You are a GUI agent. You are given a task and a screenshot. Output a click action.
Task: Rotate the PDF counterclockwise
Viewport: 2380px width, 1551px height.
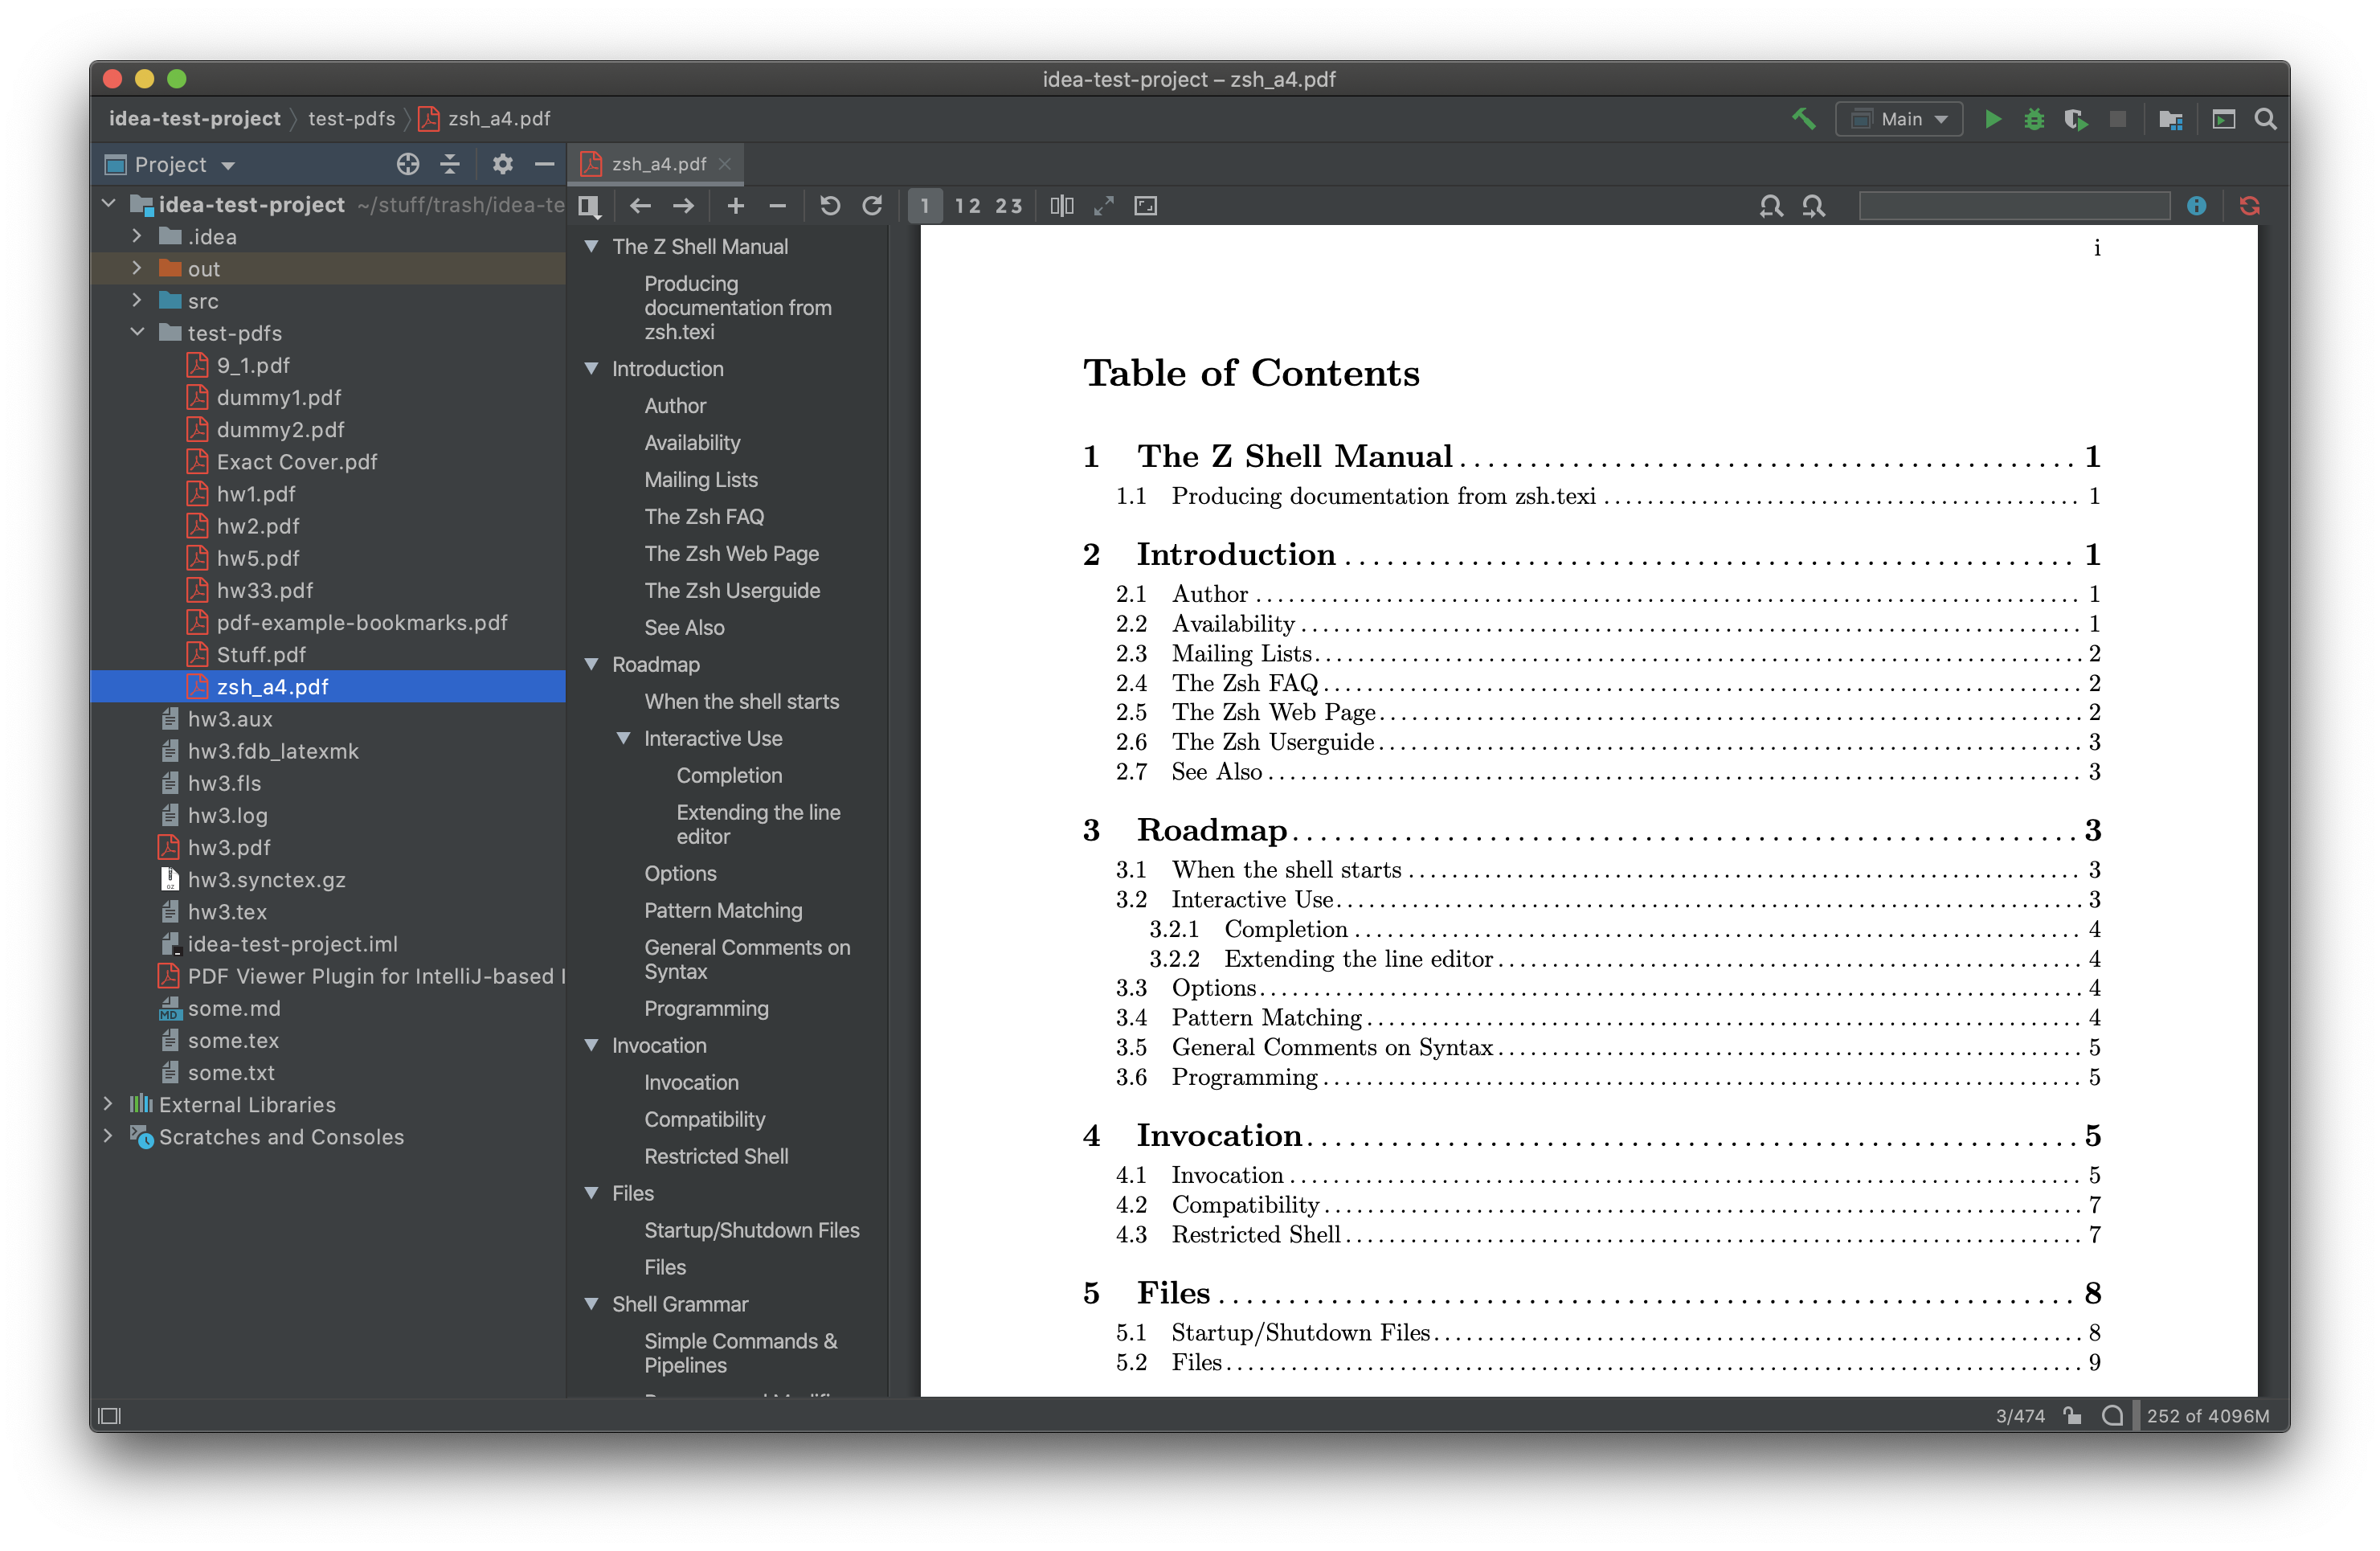tap(829, 206)
